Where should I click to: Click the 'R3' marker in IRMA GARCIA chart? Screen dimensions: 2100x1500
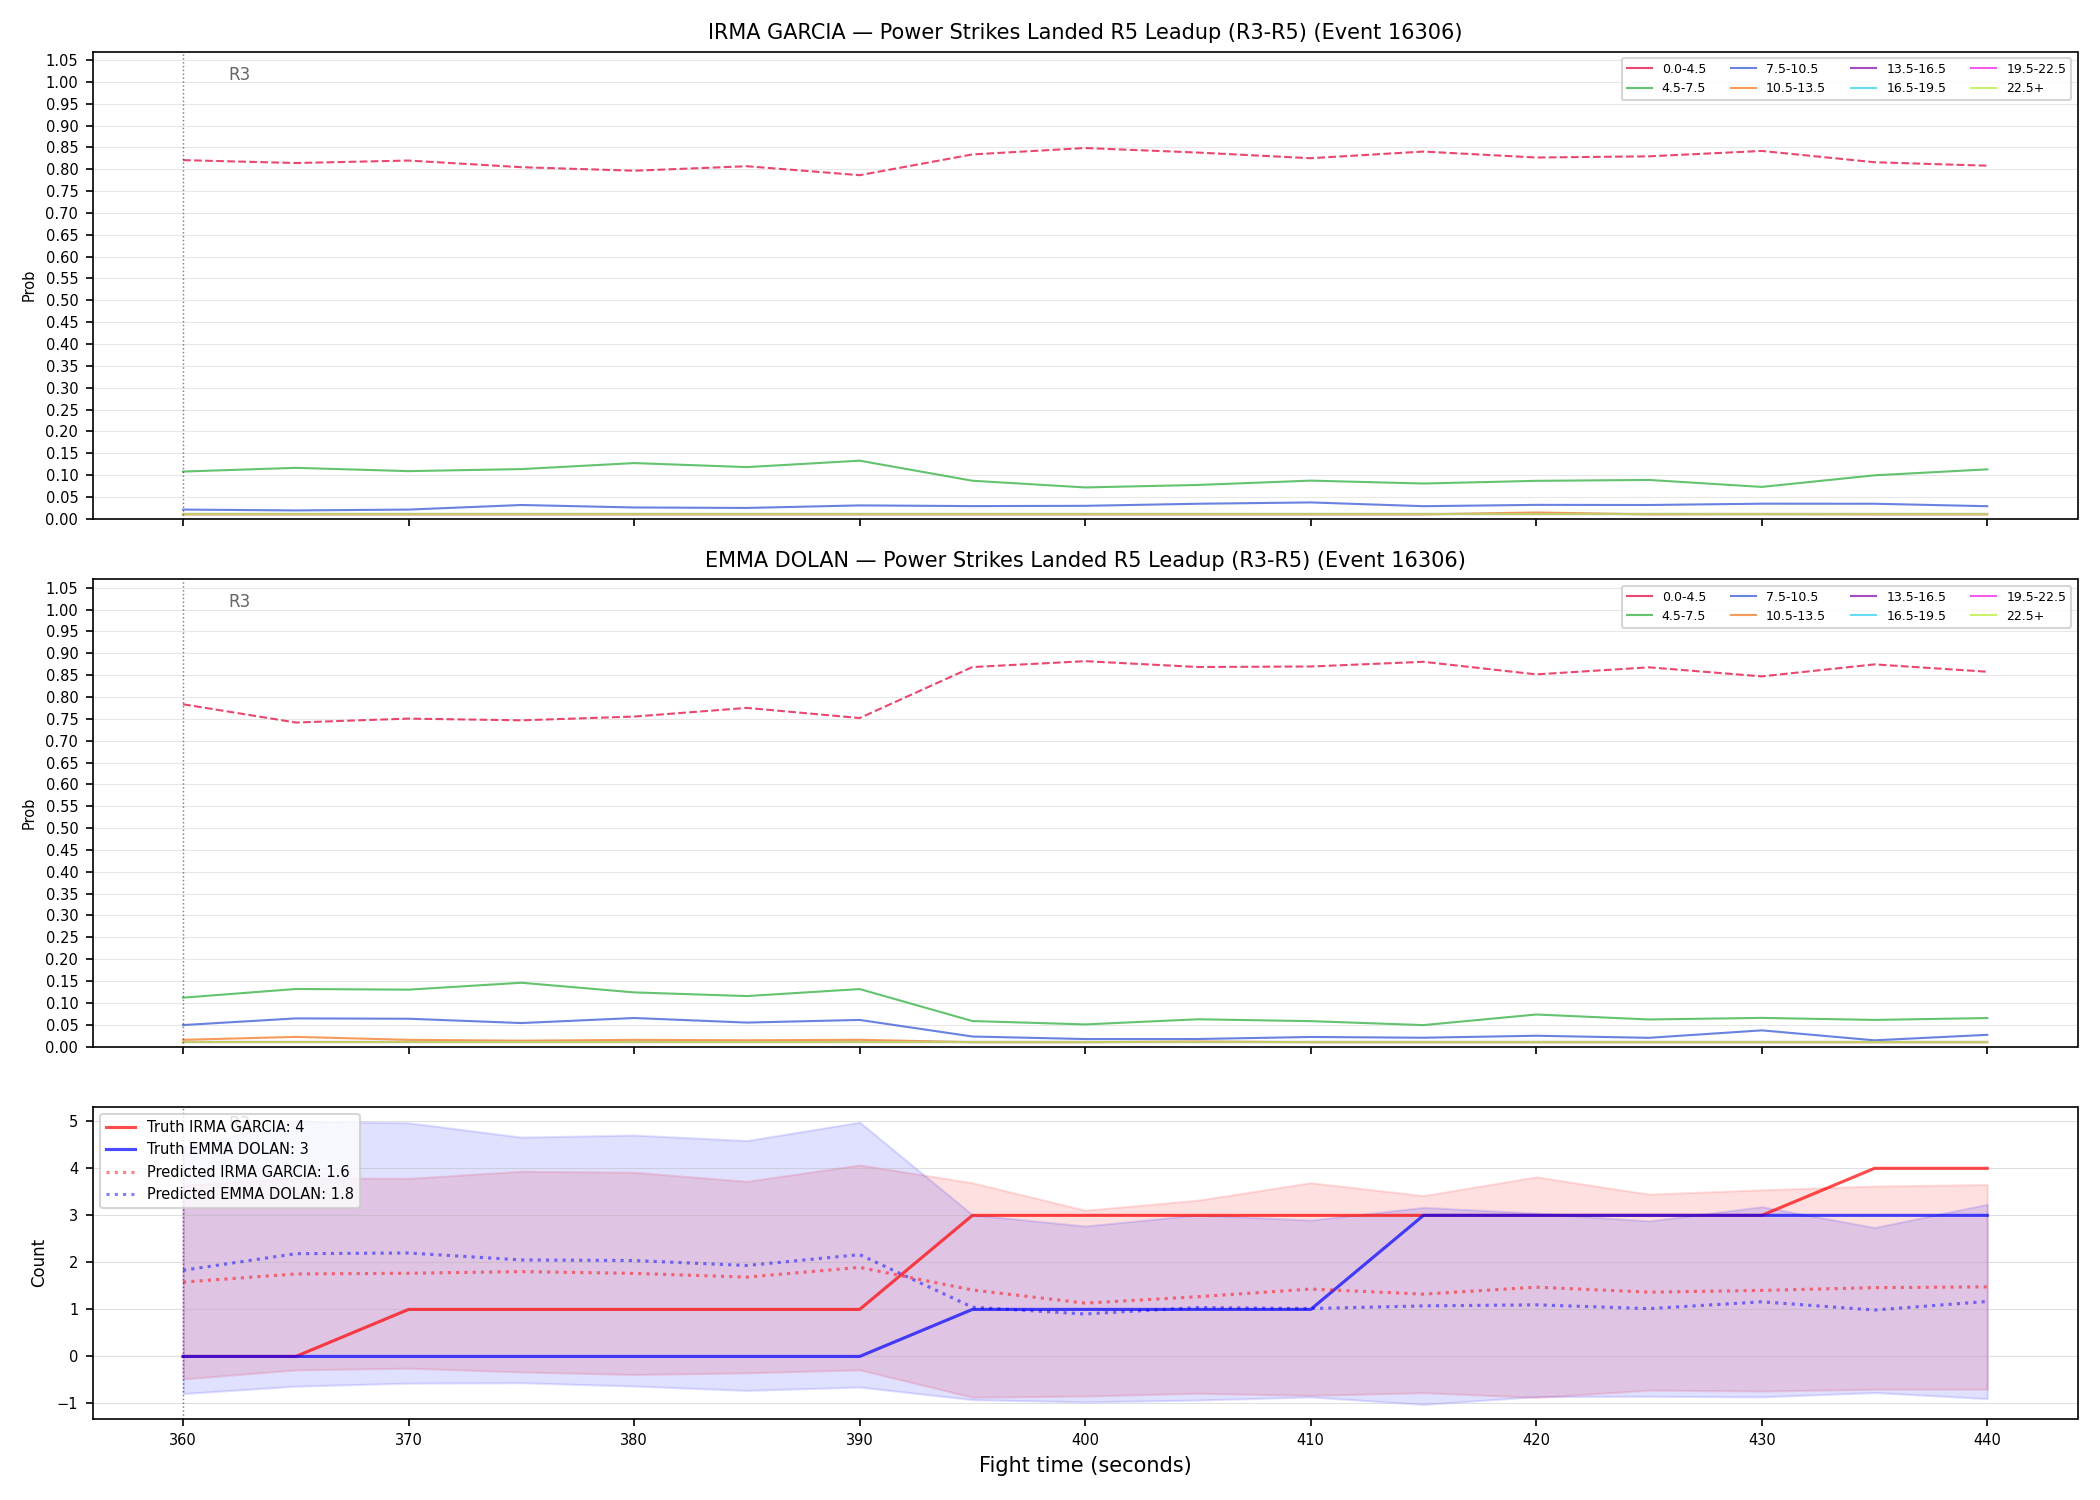239,74
